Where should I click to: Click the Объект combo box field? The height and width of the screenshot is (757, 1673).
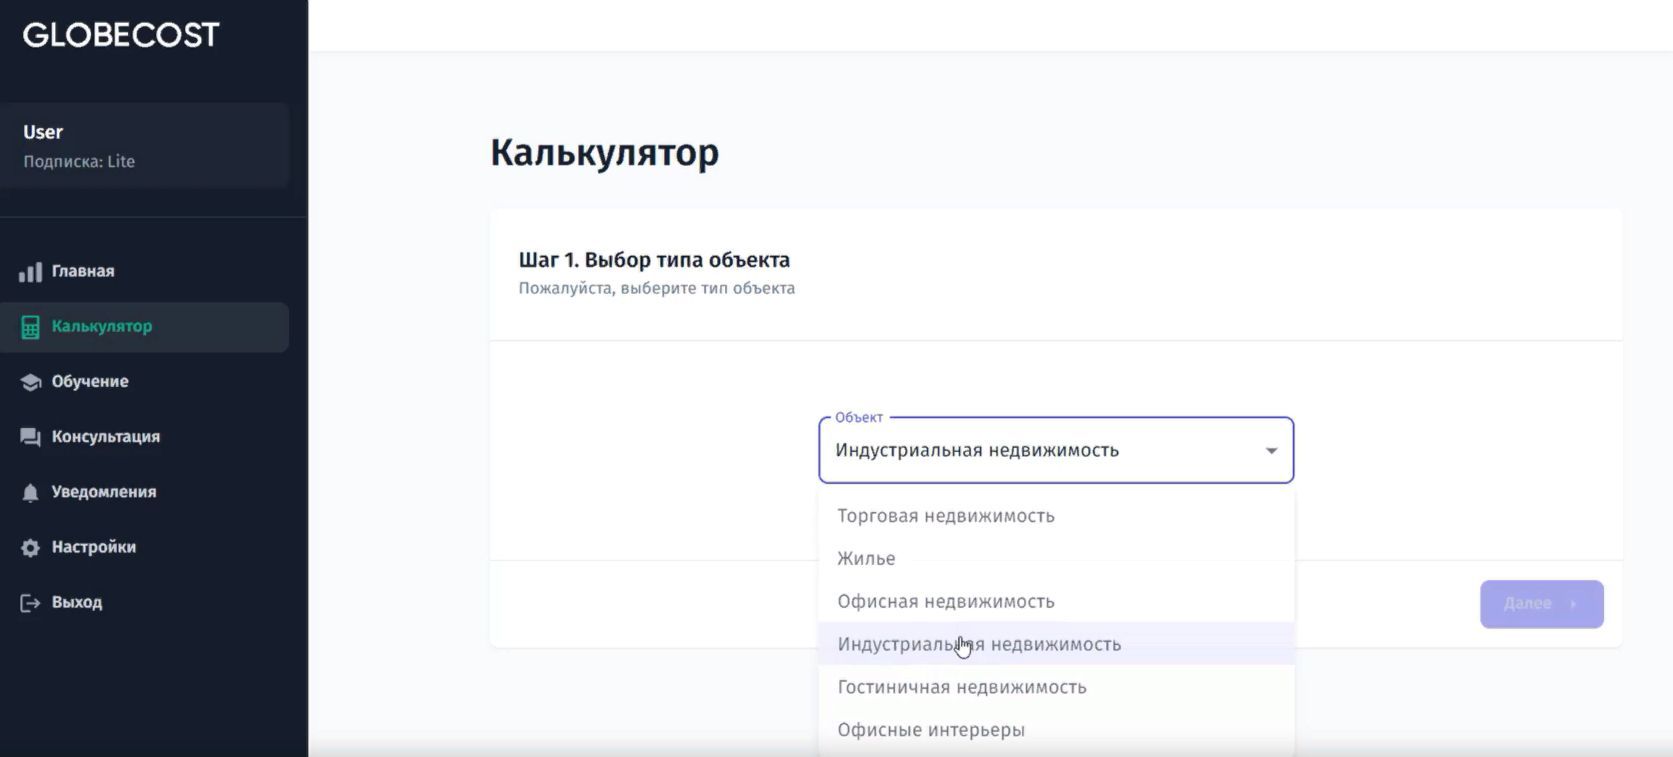(1056, 450)
